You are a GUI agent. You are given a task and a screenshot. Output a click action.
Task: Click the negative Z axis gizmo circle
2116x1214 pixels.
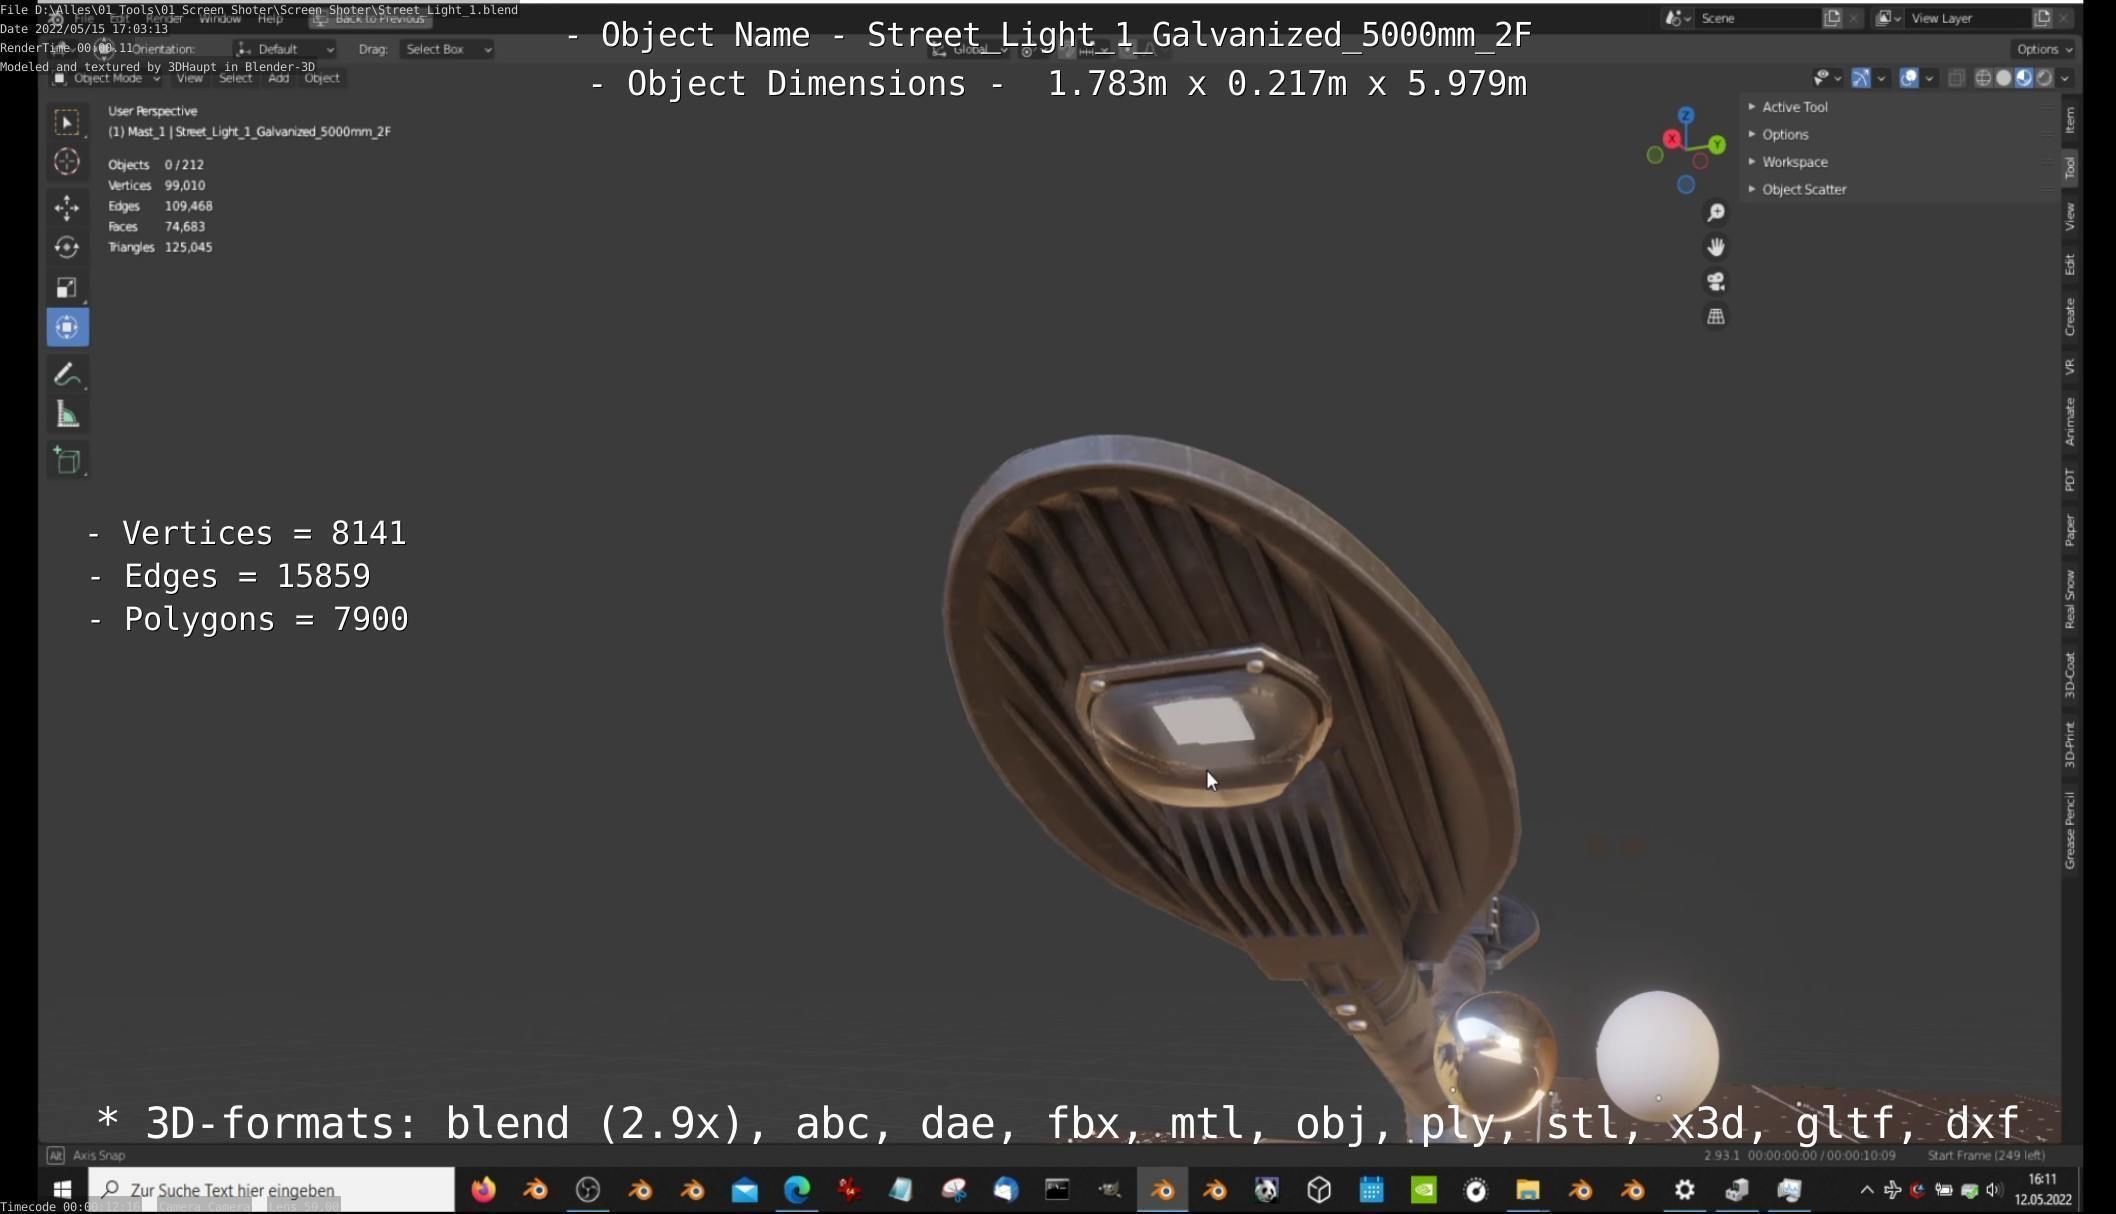point(1686,185)
